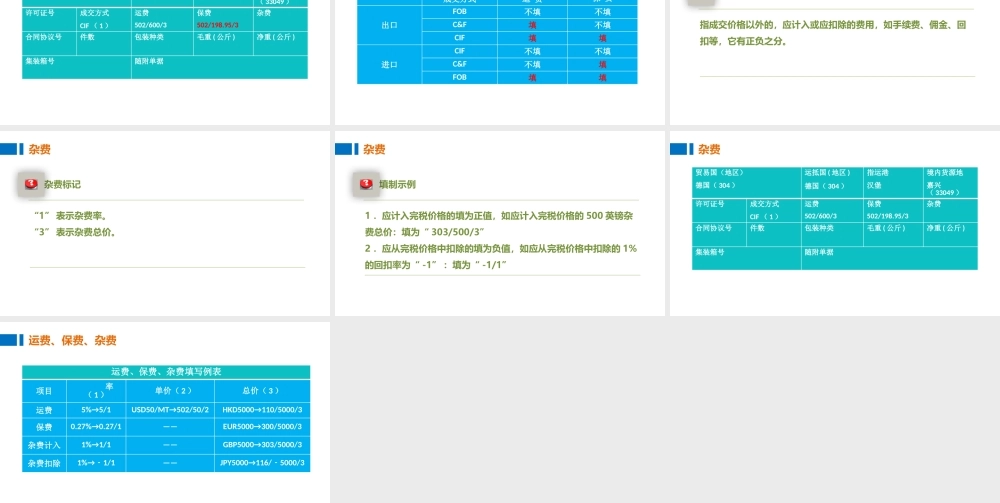
Task: Select the 填制示例 slide thumbnail
Action: 499,223
